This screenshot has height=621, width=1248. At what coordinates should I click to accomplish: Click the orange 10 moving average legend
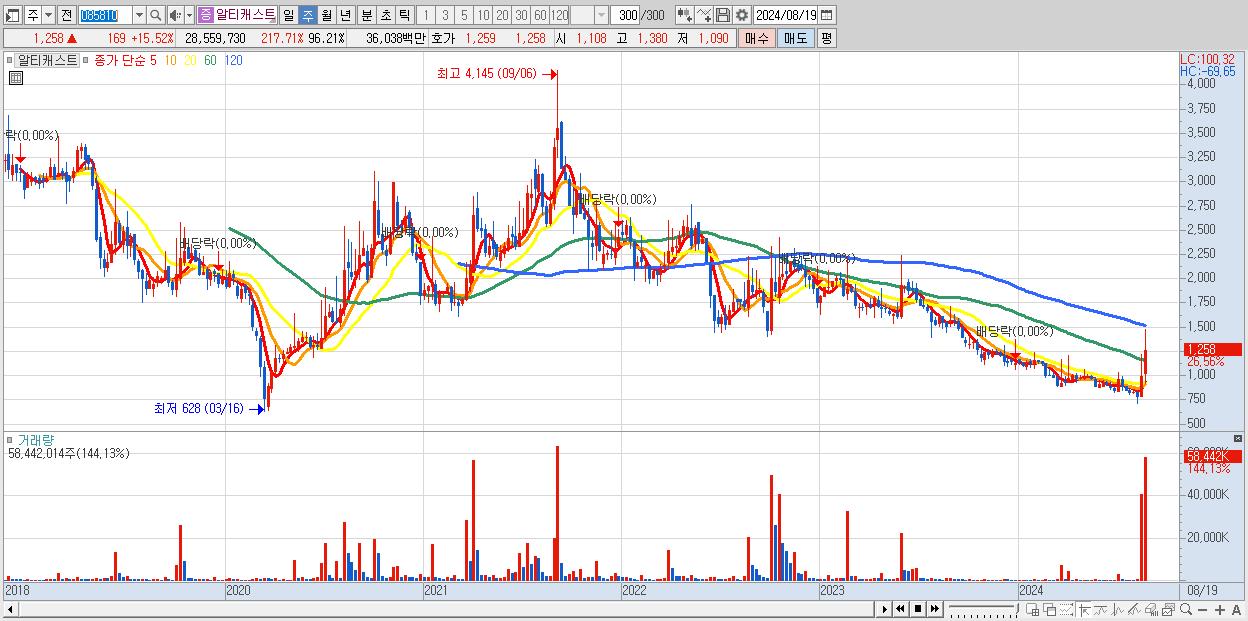click(171, 60)
